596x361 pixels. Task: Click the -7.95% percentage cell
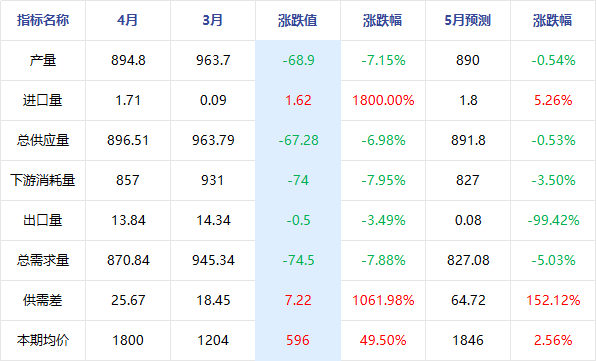click(383, 180)
